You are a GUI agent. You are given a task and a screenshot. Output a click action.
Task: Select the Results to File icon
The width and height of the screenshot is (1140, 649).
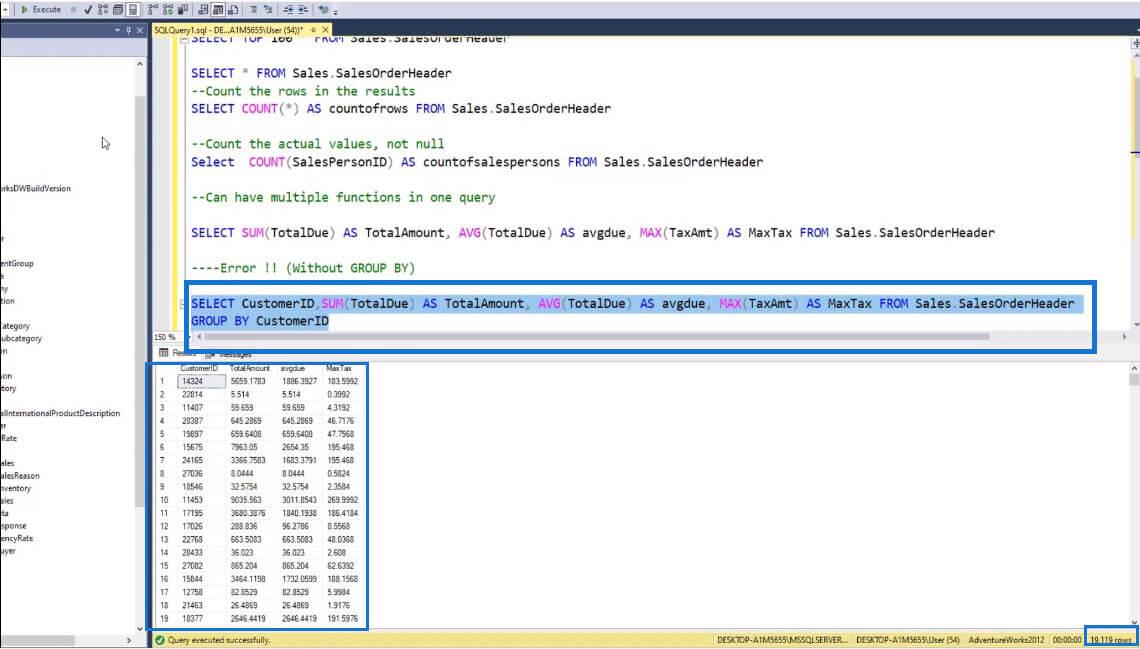233,9
